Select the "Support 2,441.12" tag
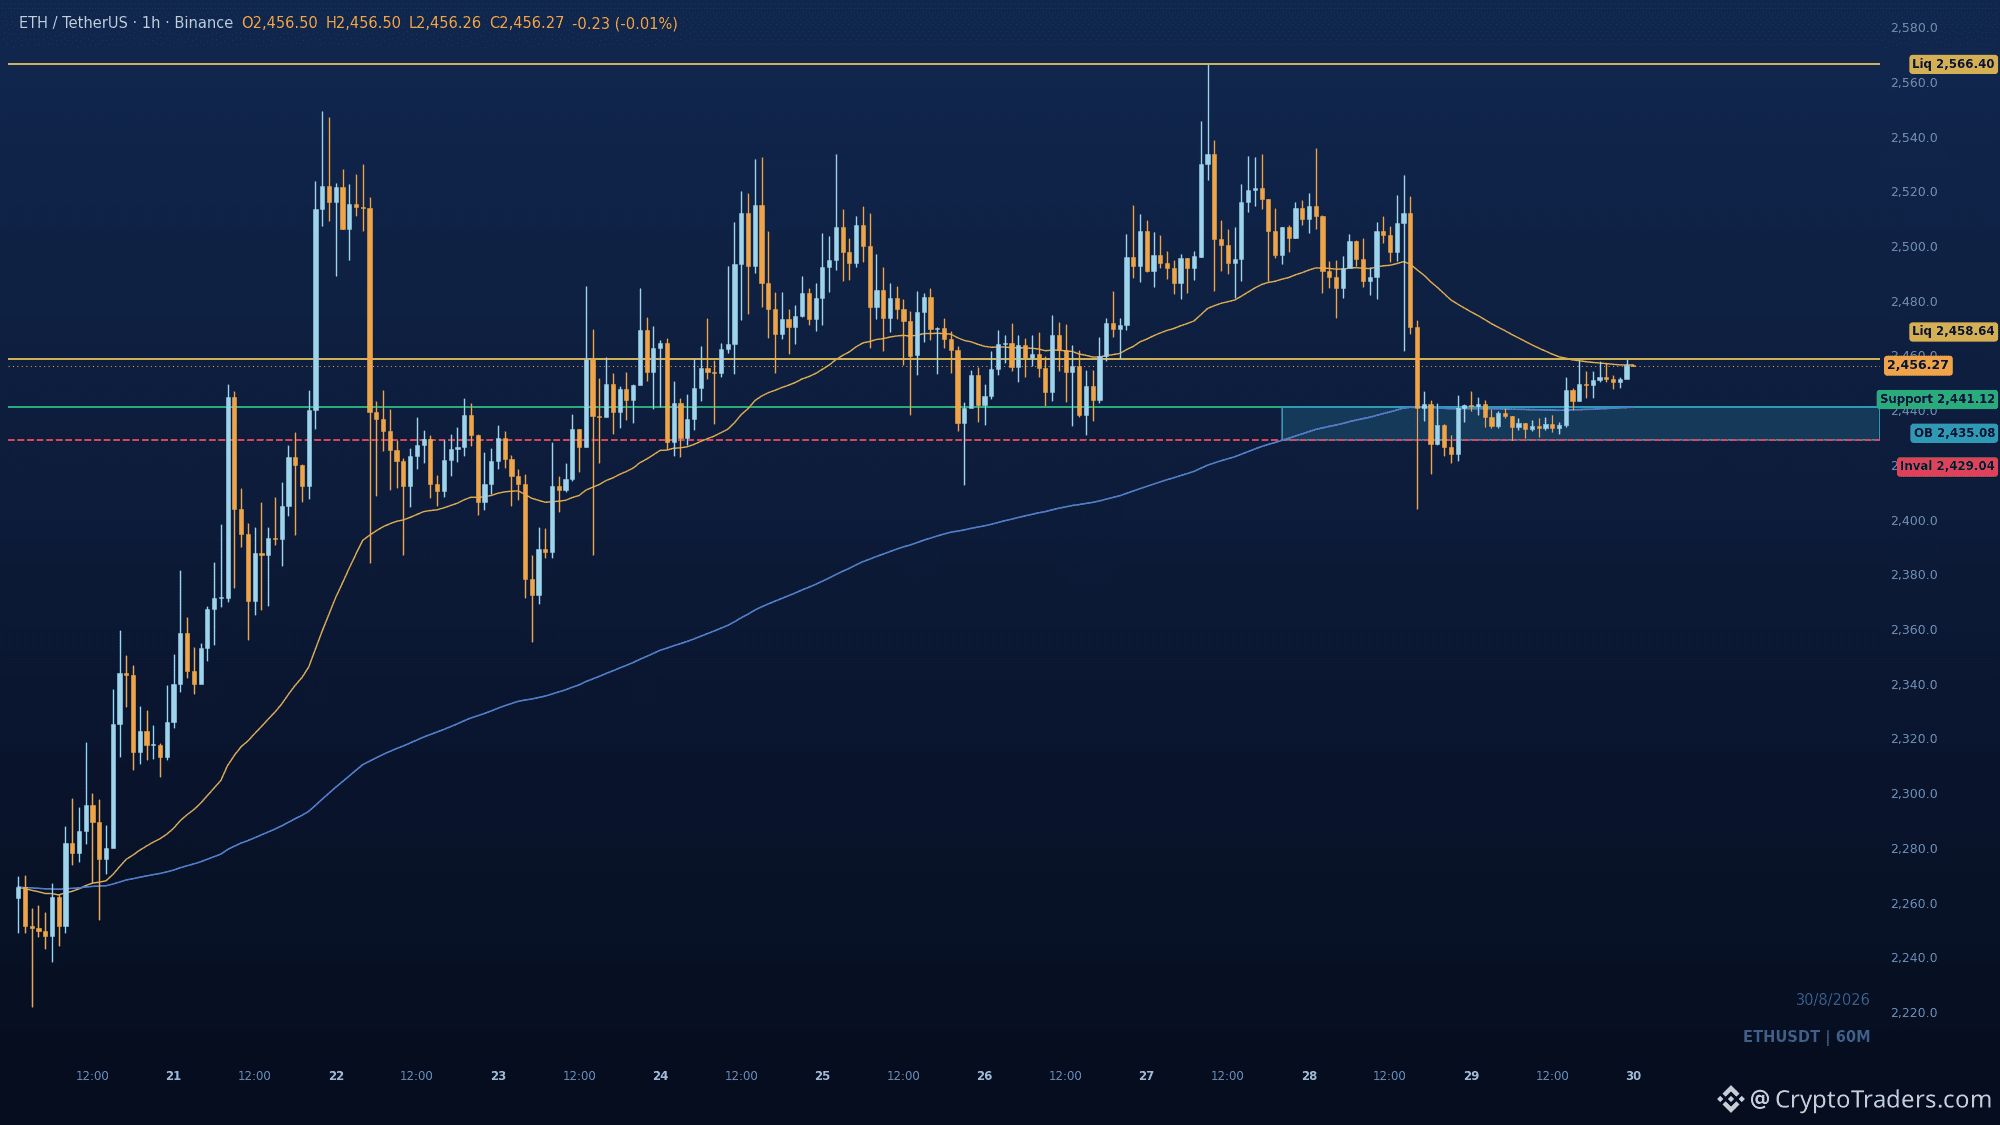The image size is (2000, 1125). tap(1937, 399)
